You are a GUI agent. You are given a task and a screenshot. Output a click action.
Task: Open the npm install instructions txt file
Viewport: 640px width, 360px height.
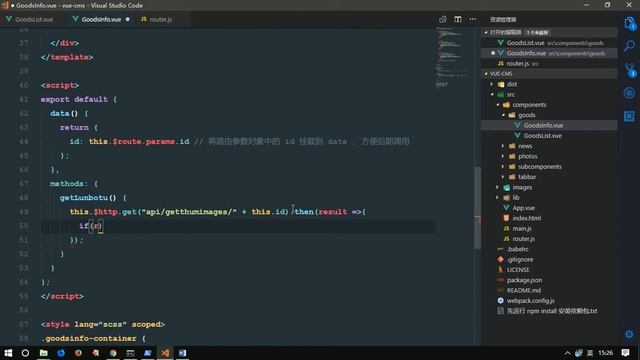click(549, 311)
